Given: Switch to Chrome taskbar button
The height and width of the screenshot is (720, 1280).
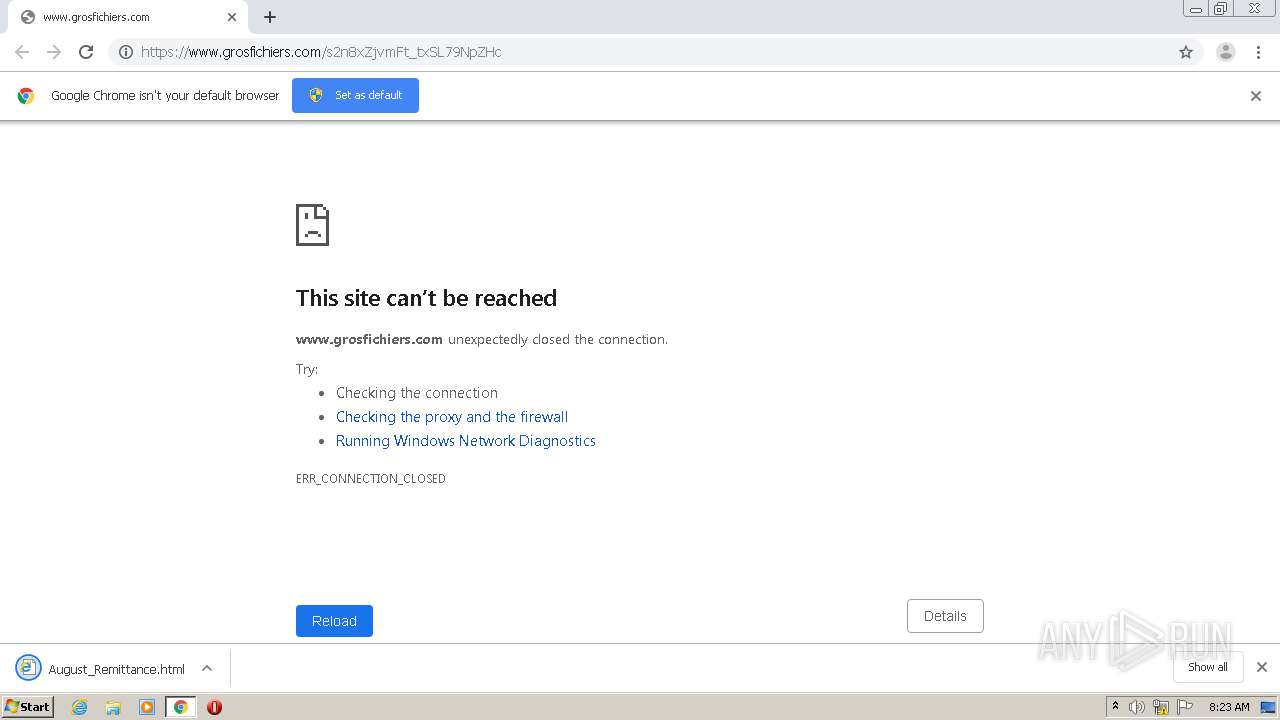Looking at the screenshot, I should [180, 707].
